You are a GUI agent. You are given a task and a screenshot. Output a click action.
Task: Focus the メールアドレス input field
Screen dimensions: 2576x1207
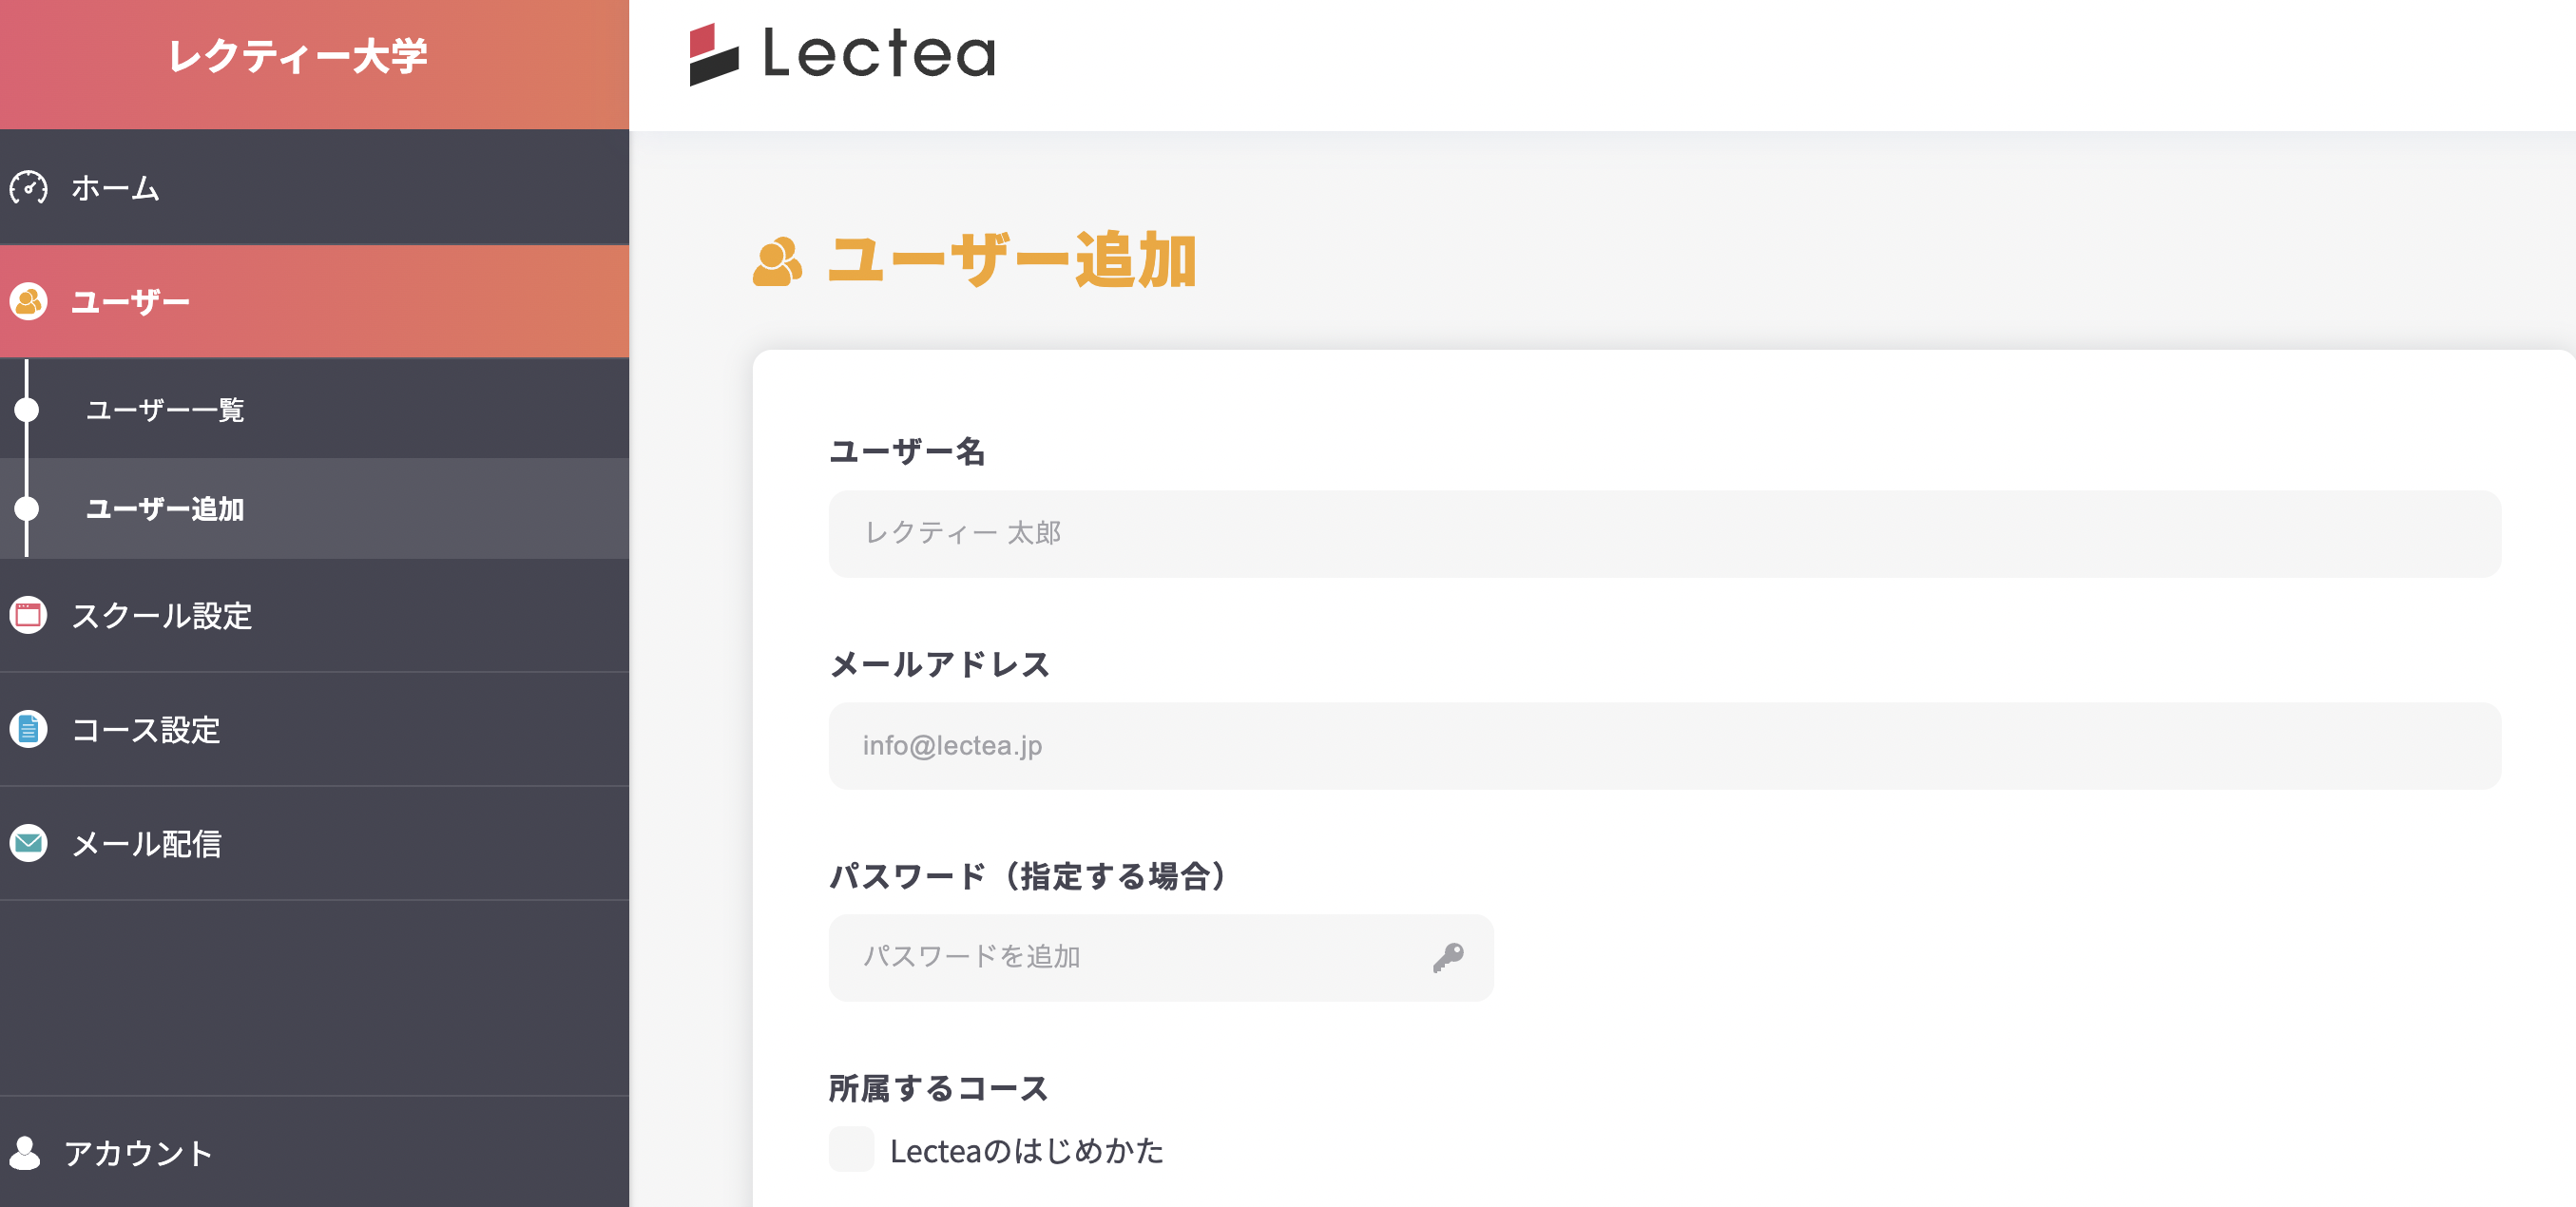click(1664, 746)
